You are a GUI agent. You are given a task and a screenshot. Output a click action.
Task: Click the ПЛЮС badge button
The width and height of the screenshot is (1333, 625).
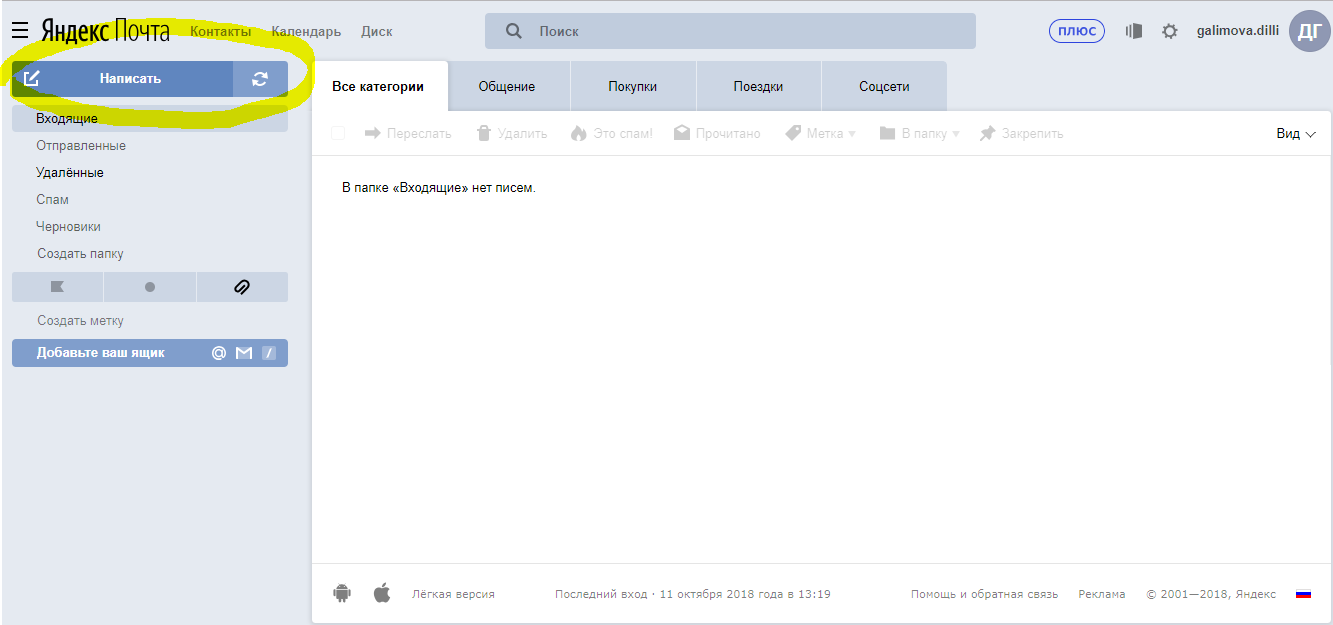(1077, 31)
